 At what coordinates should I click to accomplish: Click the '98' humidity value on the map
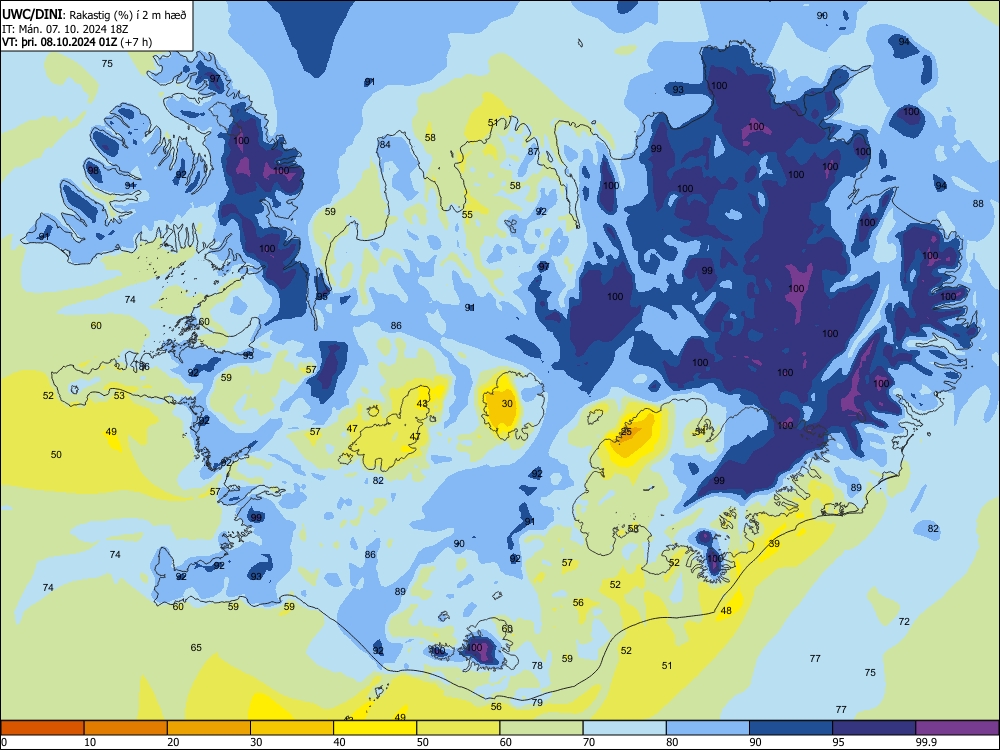[x=93, y=170]
